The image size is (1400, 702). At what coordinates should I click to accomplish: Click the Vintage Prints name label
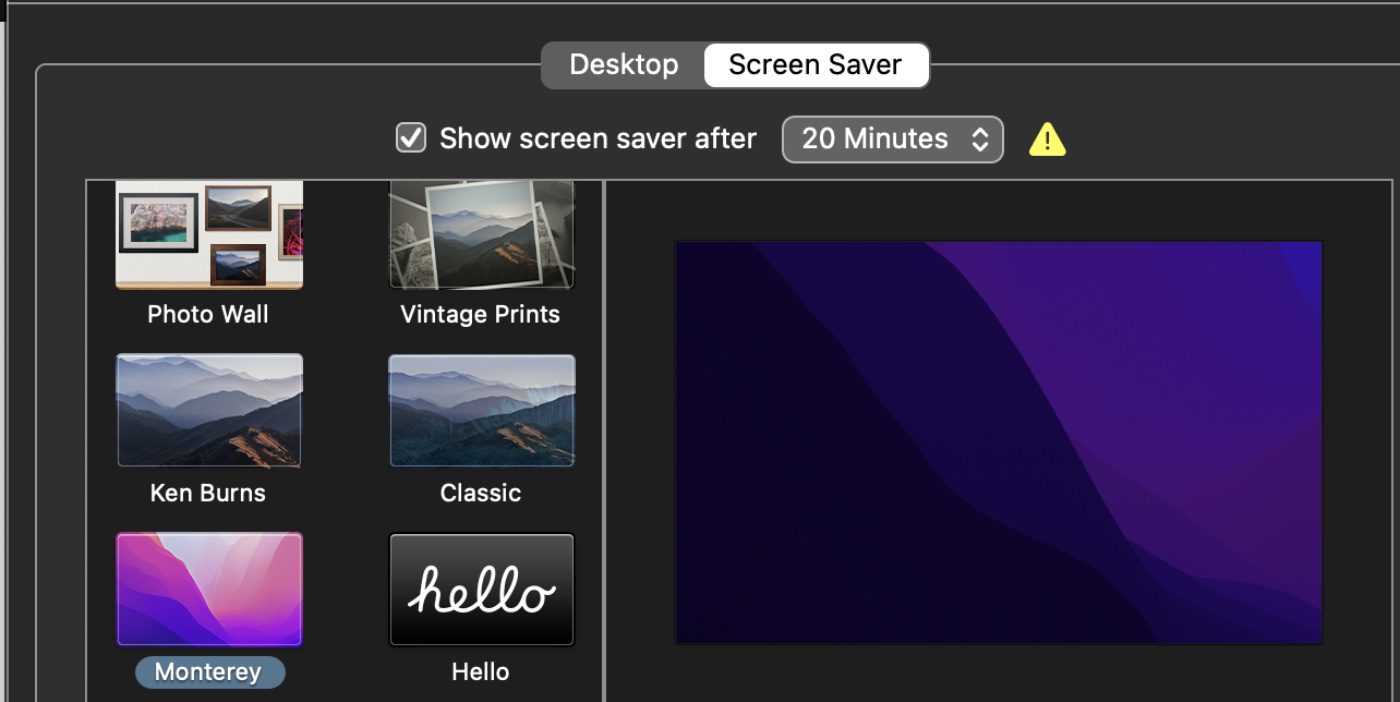pyautogui.click(x=480, y=314)
